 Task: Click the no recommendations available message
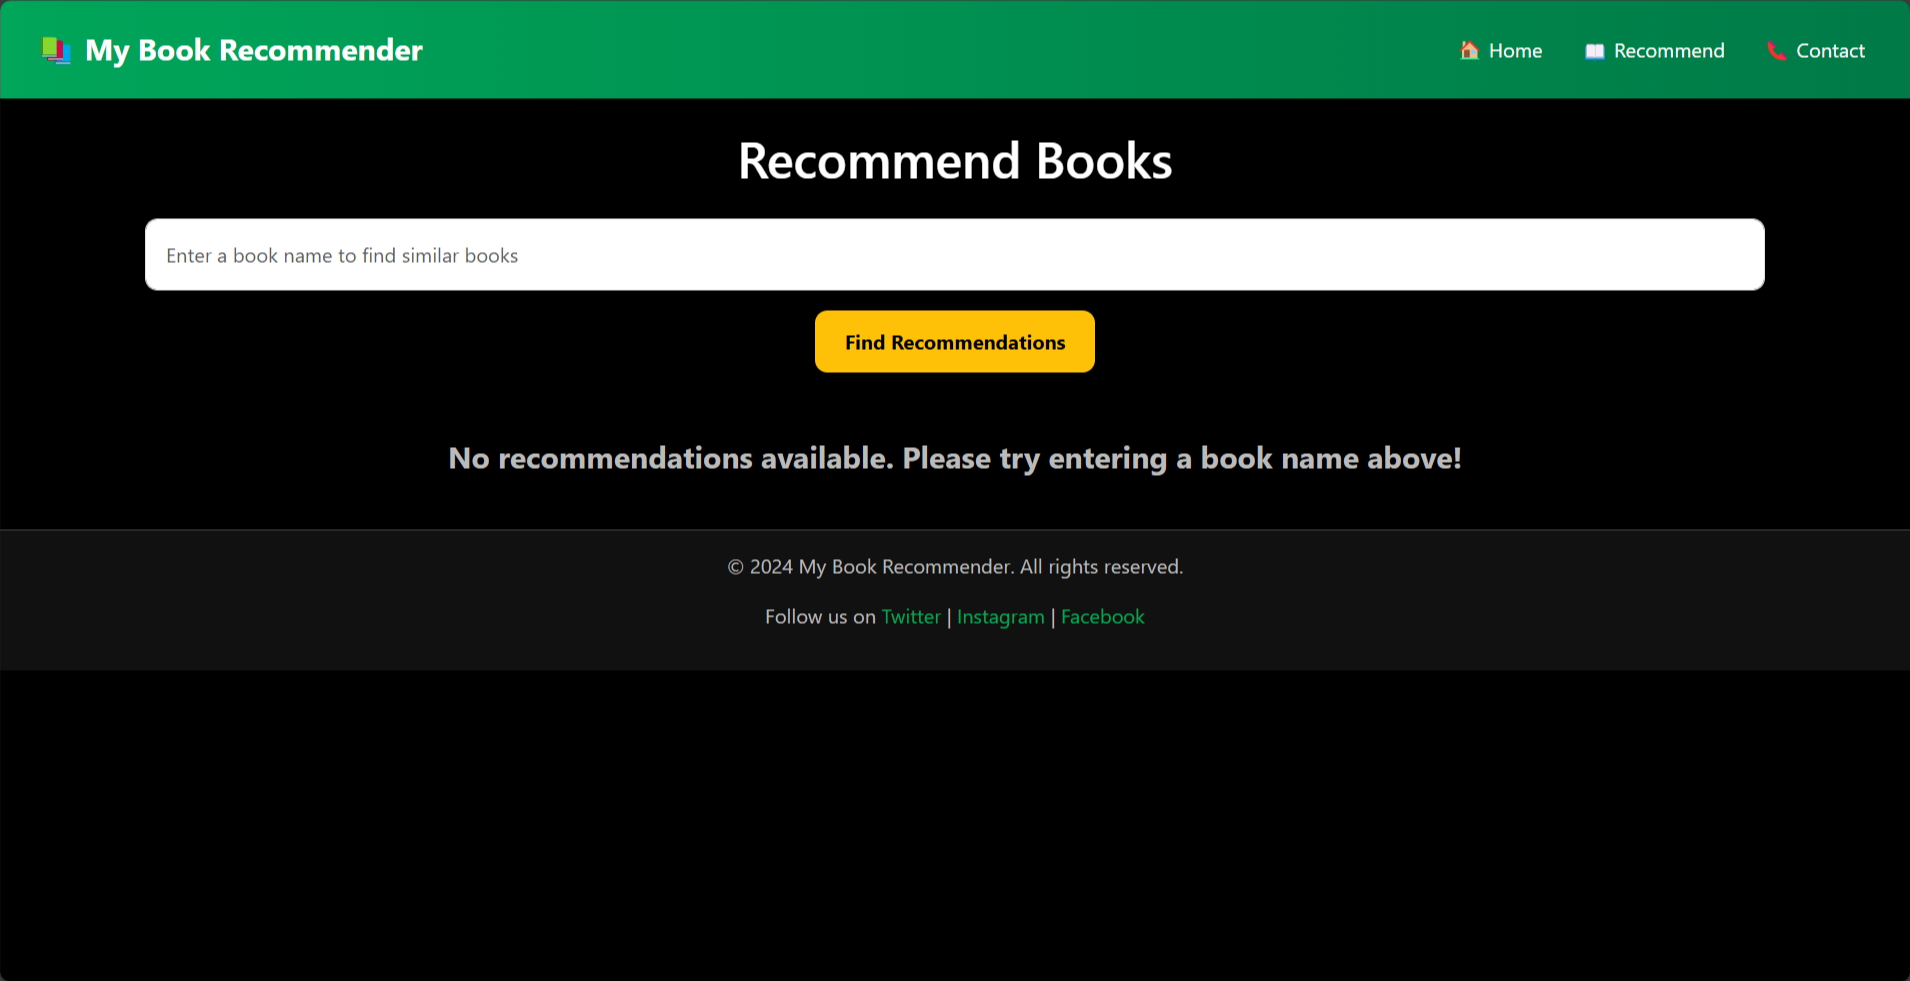tap(954, 458)
